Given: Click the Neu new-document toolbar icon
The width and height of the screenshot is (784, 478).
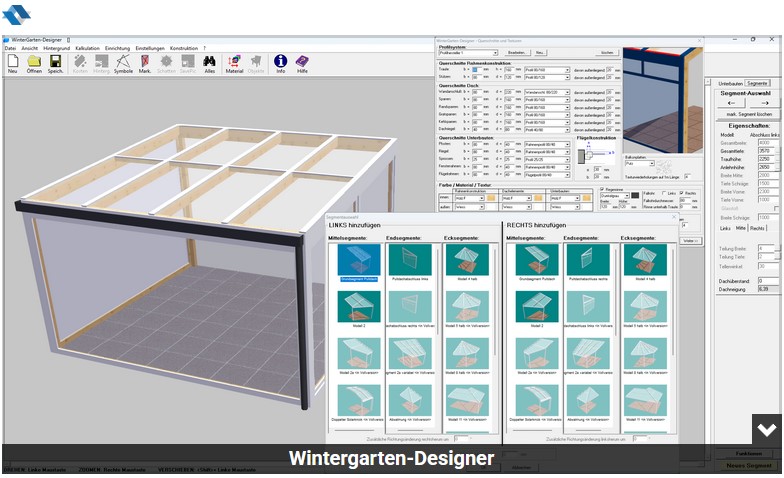Looking at the screenshot, I should pyautogui.click(x=13, y=64).
